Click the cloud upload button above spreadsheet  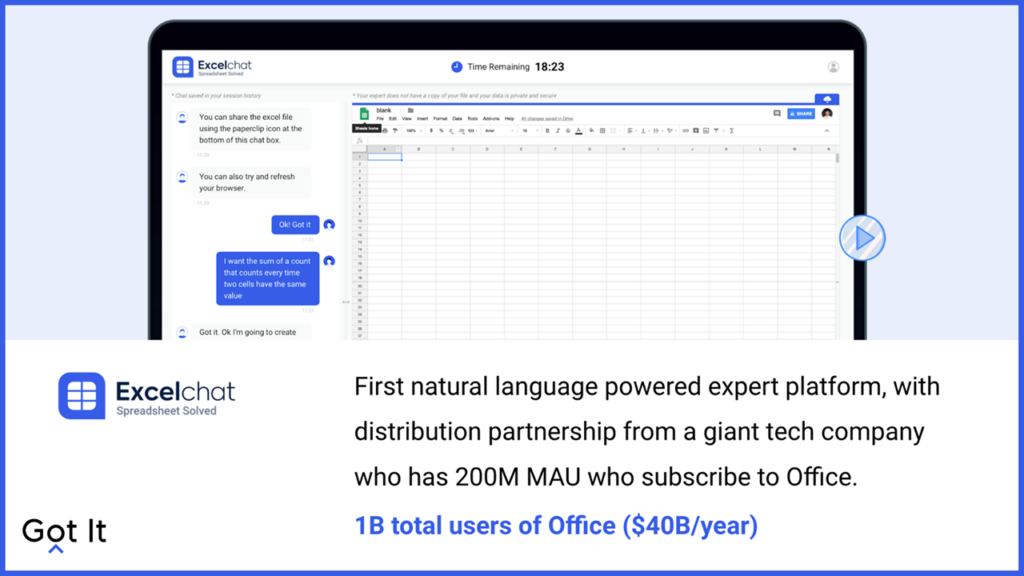pos(827,99)
